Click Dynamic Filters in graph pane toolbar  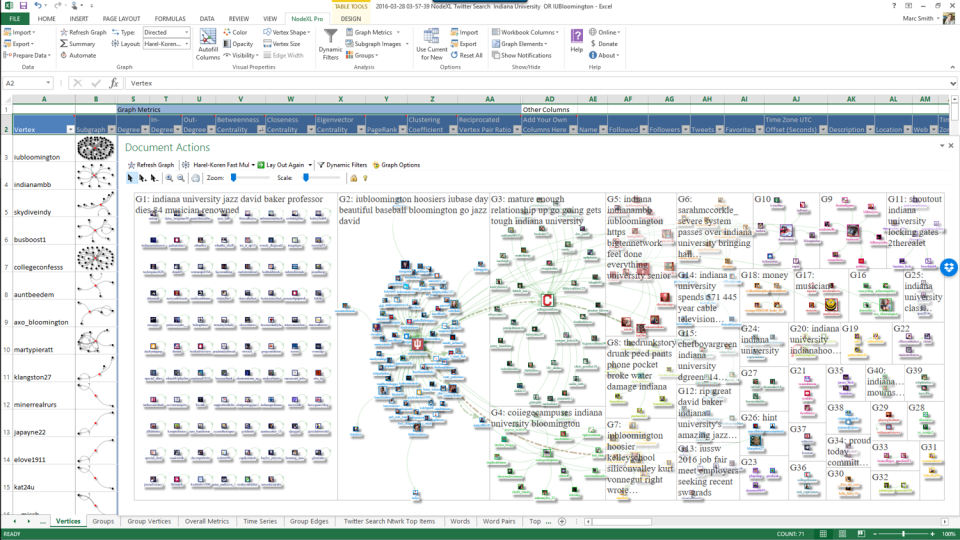tap(342, 165)
